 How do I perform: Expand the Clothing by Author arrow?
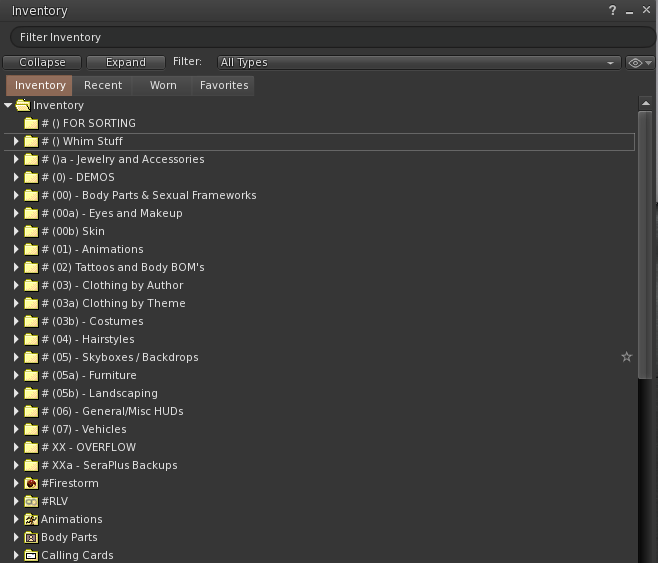click(x=16, y=285)
